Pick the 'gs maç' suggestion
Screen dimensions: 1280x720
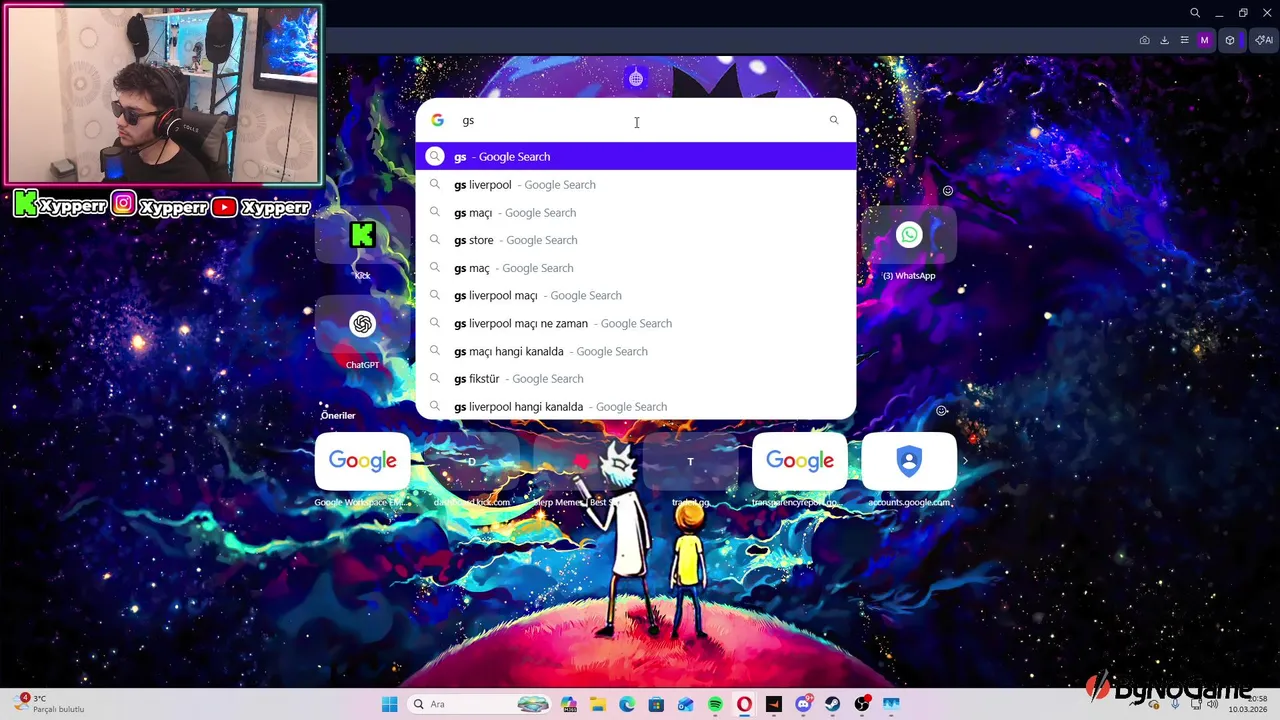636,268
